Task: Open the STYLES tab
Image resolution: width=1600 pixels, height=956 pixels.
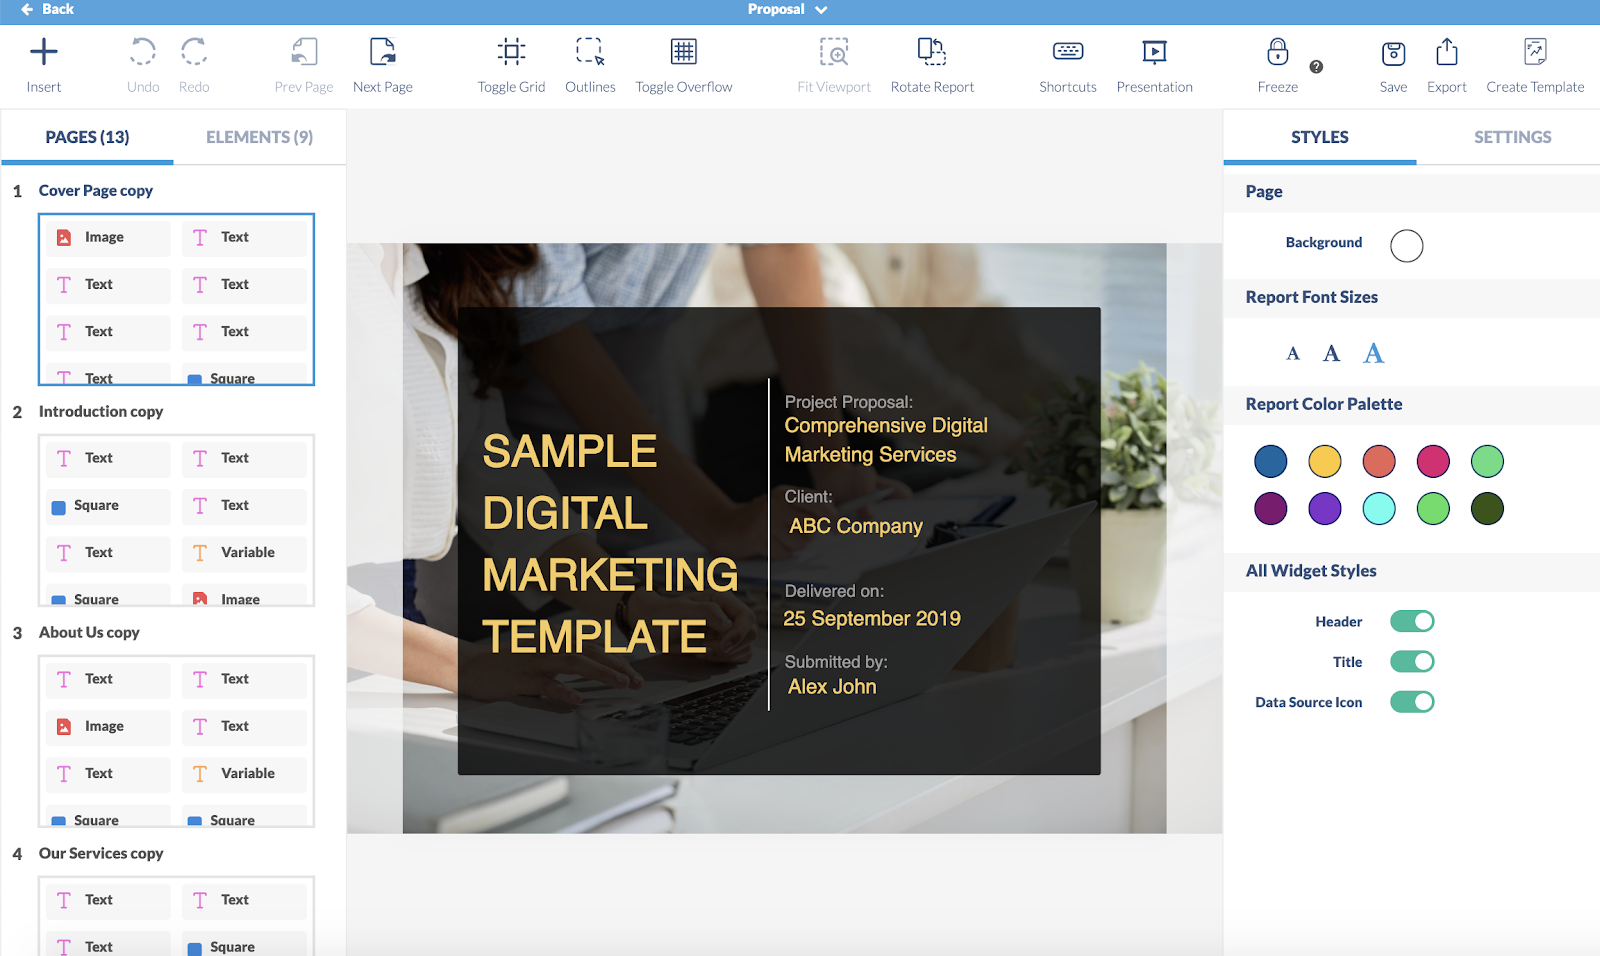Action: 1320,137
